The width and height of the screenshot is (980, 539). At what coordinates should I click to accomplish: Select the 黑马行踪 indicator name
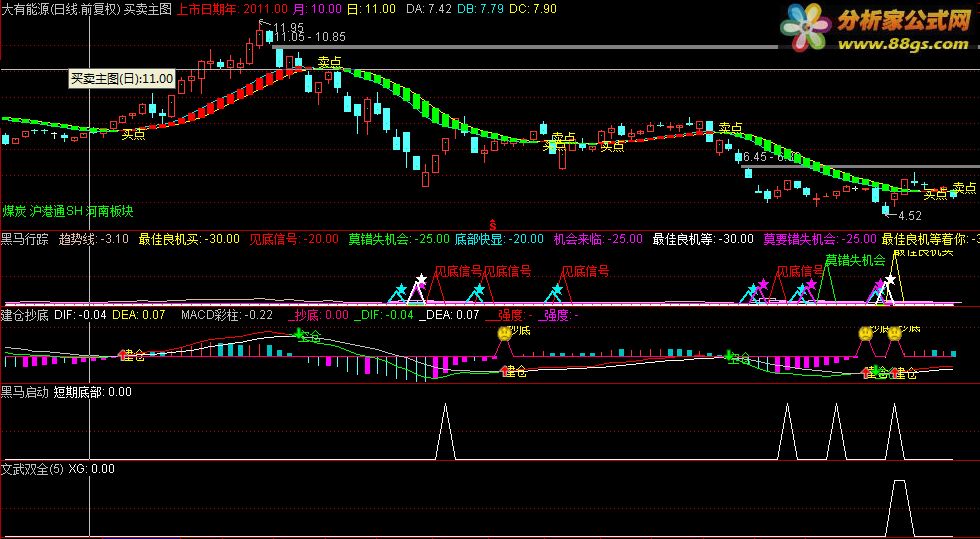(x=25, y=238)
